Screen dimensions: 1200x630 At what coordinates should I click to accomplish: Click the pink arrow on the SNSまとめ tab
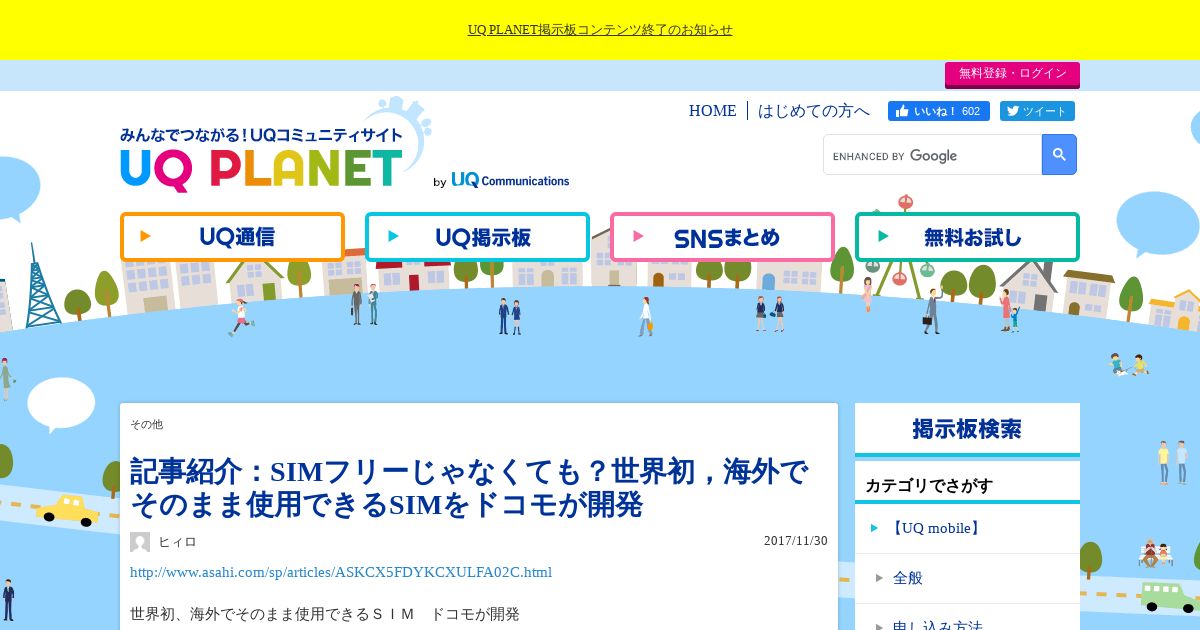point(639,237)
